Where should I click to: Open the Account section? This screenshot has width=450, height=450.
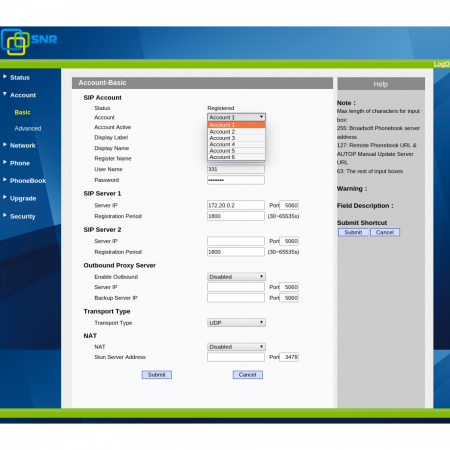[23, 95]
